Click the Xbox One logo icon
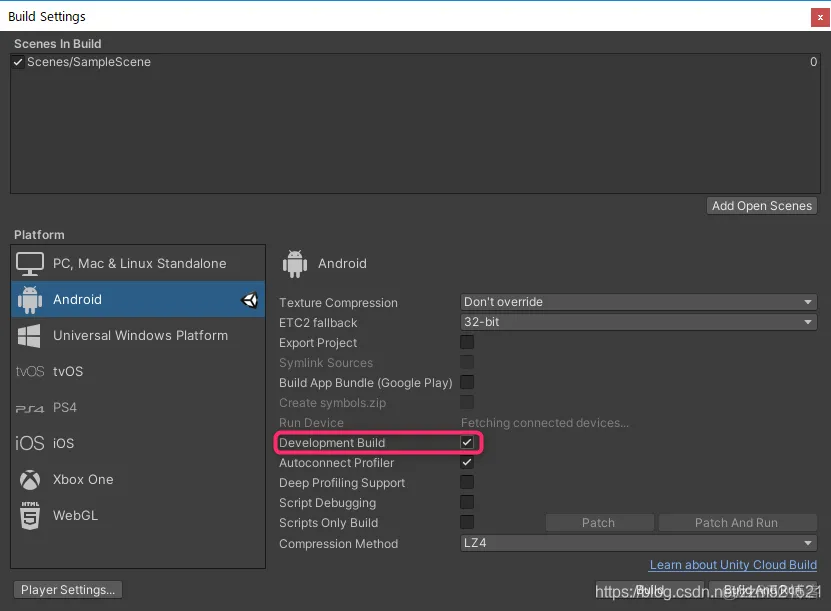The width and height of the screenshot is (831, 611). coord(30,480)
